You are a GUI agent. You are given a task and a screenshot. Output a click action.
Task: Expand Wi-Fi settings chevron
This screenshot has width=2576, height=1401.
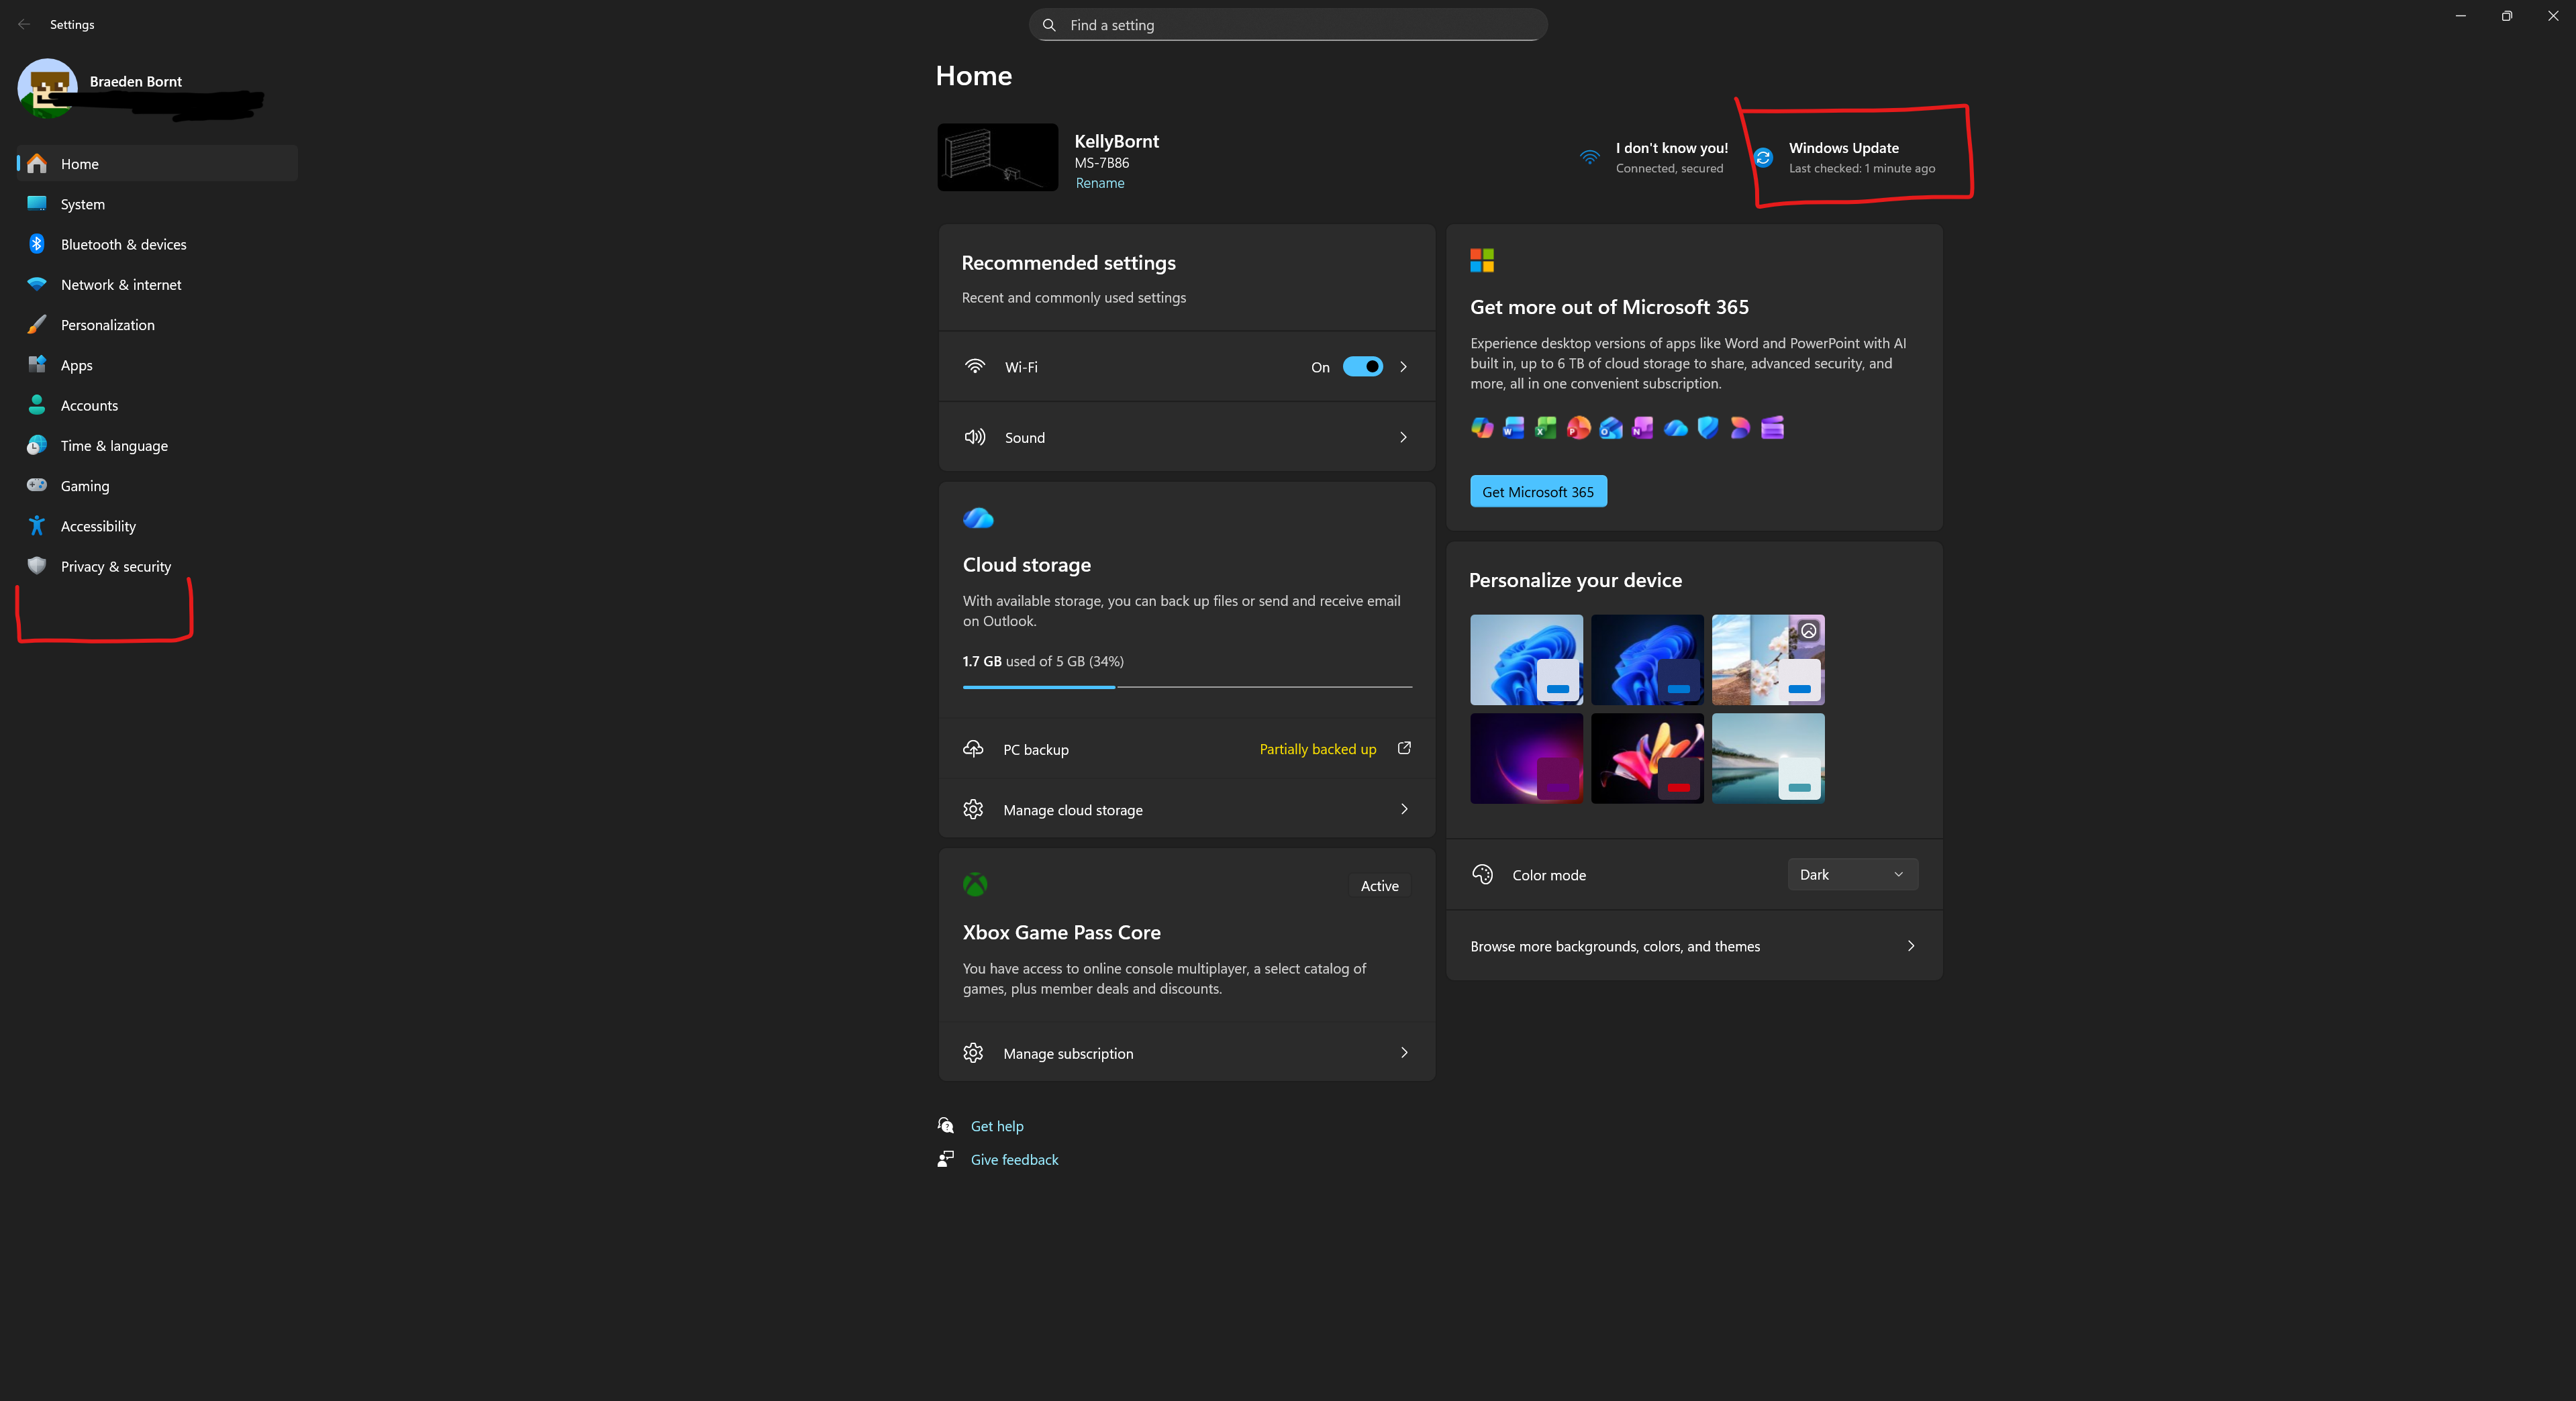[x=1403, y=367]
